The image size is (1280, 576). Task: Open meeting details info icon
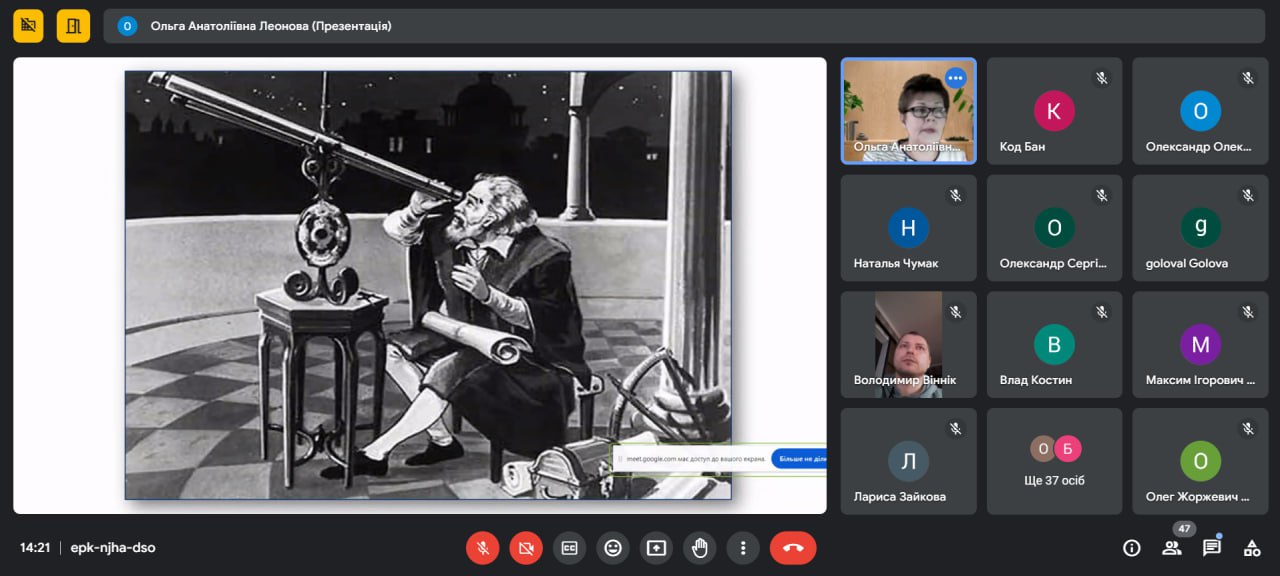[1132, 548]
